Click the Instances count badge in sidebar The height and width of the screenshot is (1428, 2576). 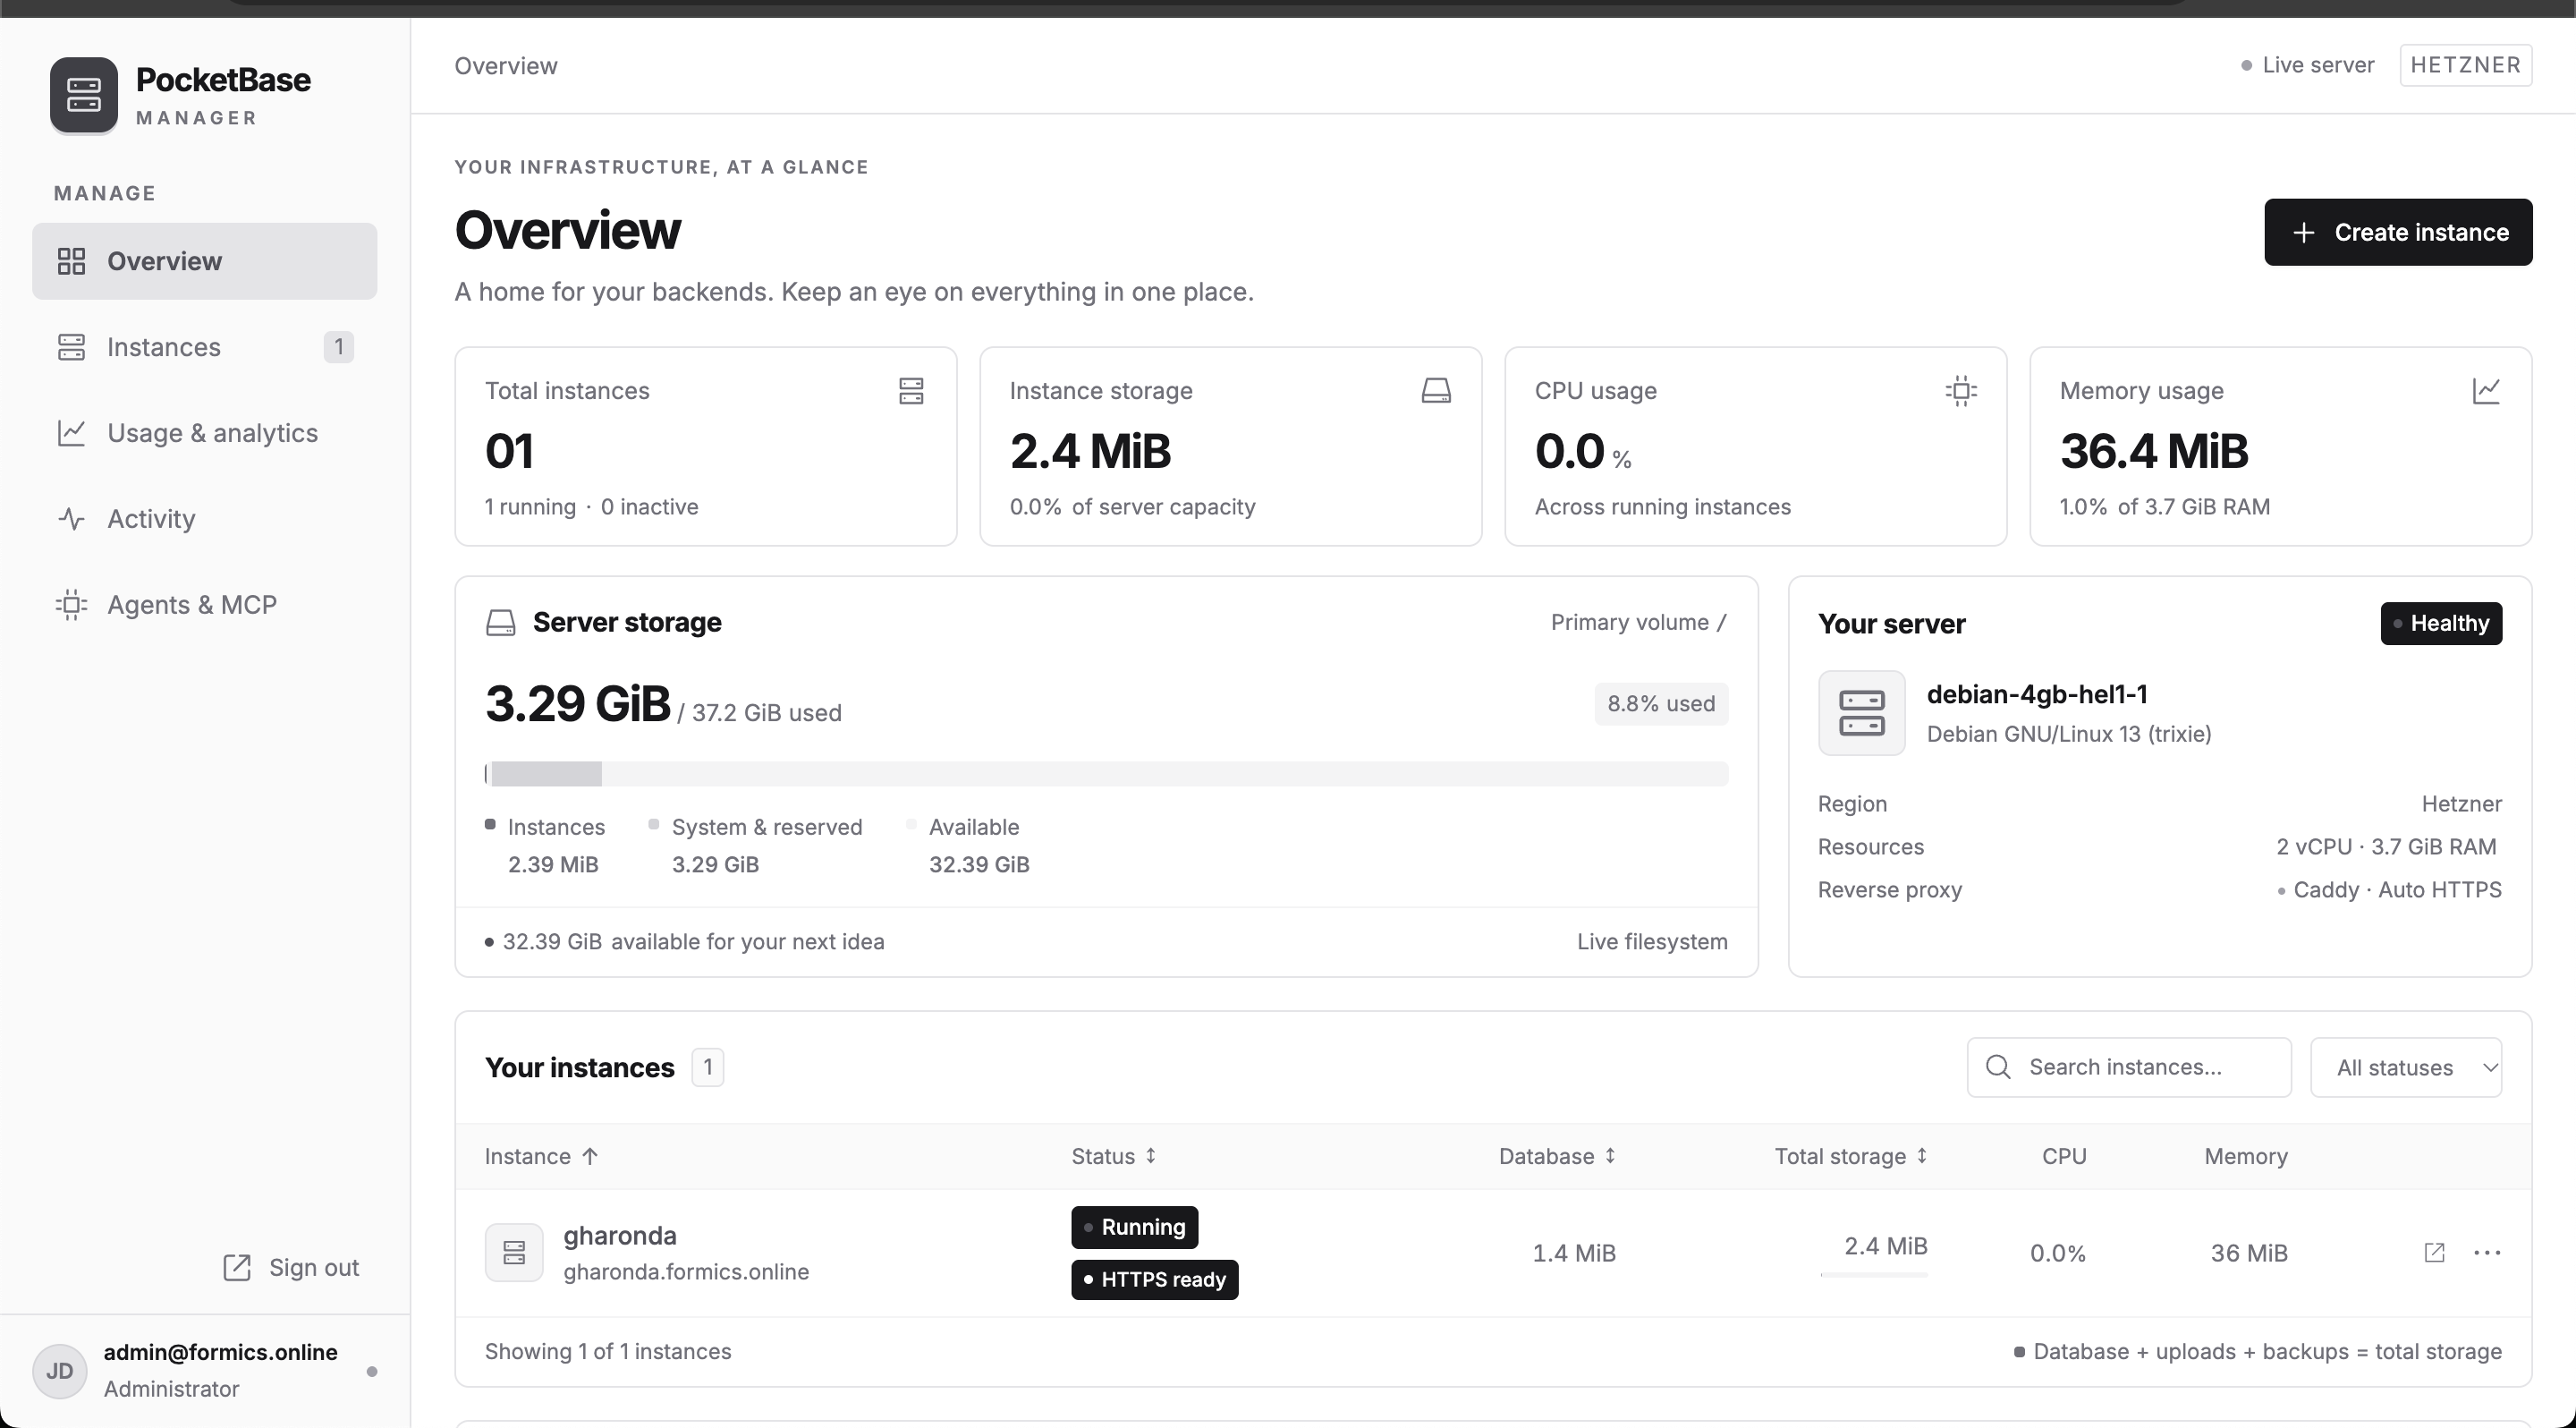click(339, 347)
